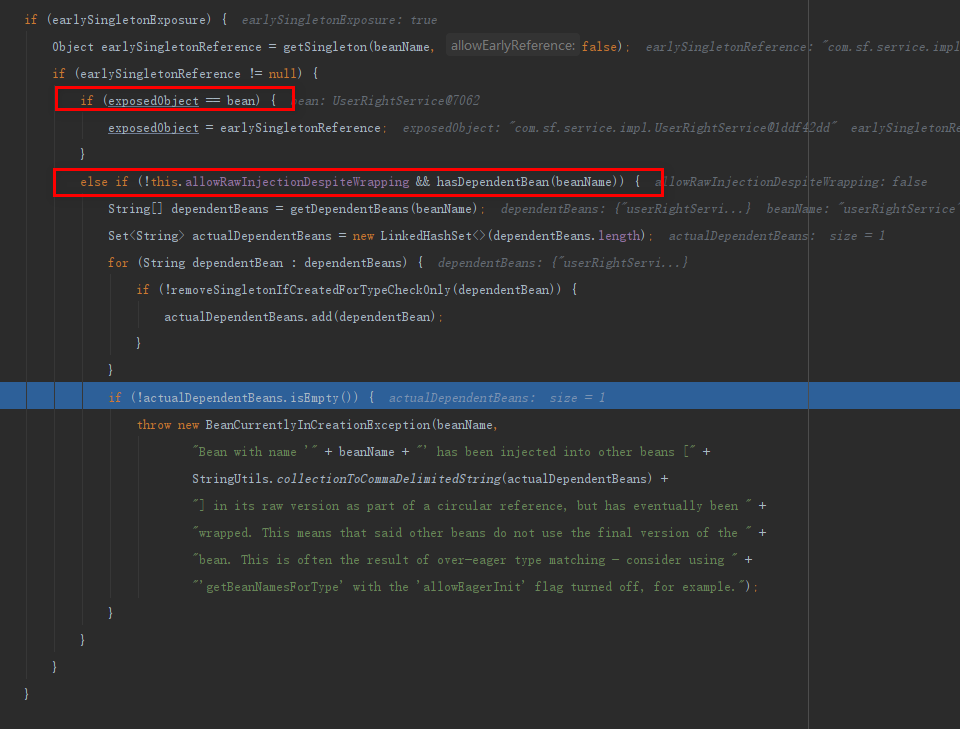Click the 'allowRawInjectionDespiteWrapping: false' inline hint
This screenshot has height=729, width=960.
[790, 182]
